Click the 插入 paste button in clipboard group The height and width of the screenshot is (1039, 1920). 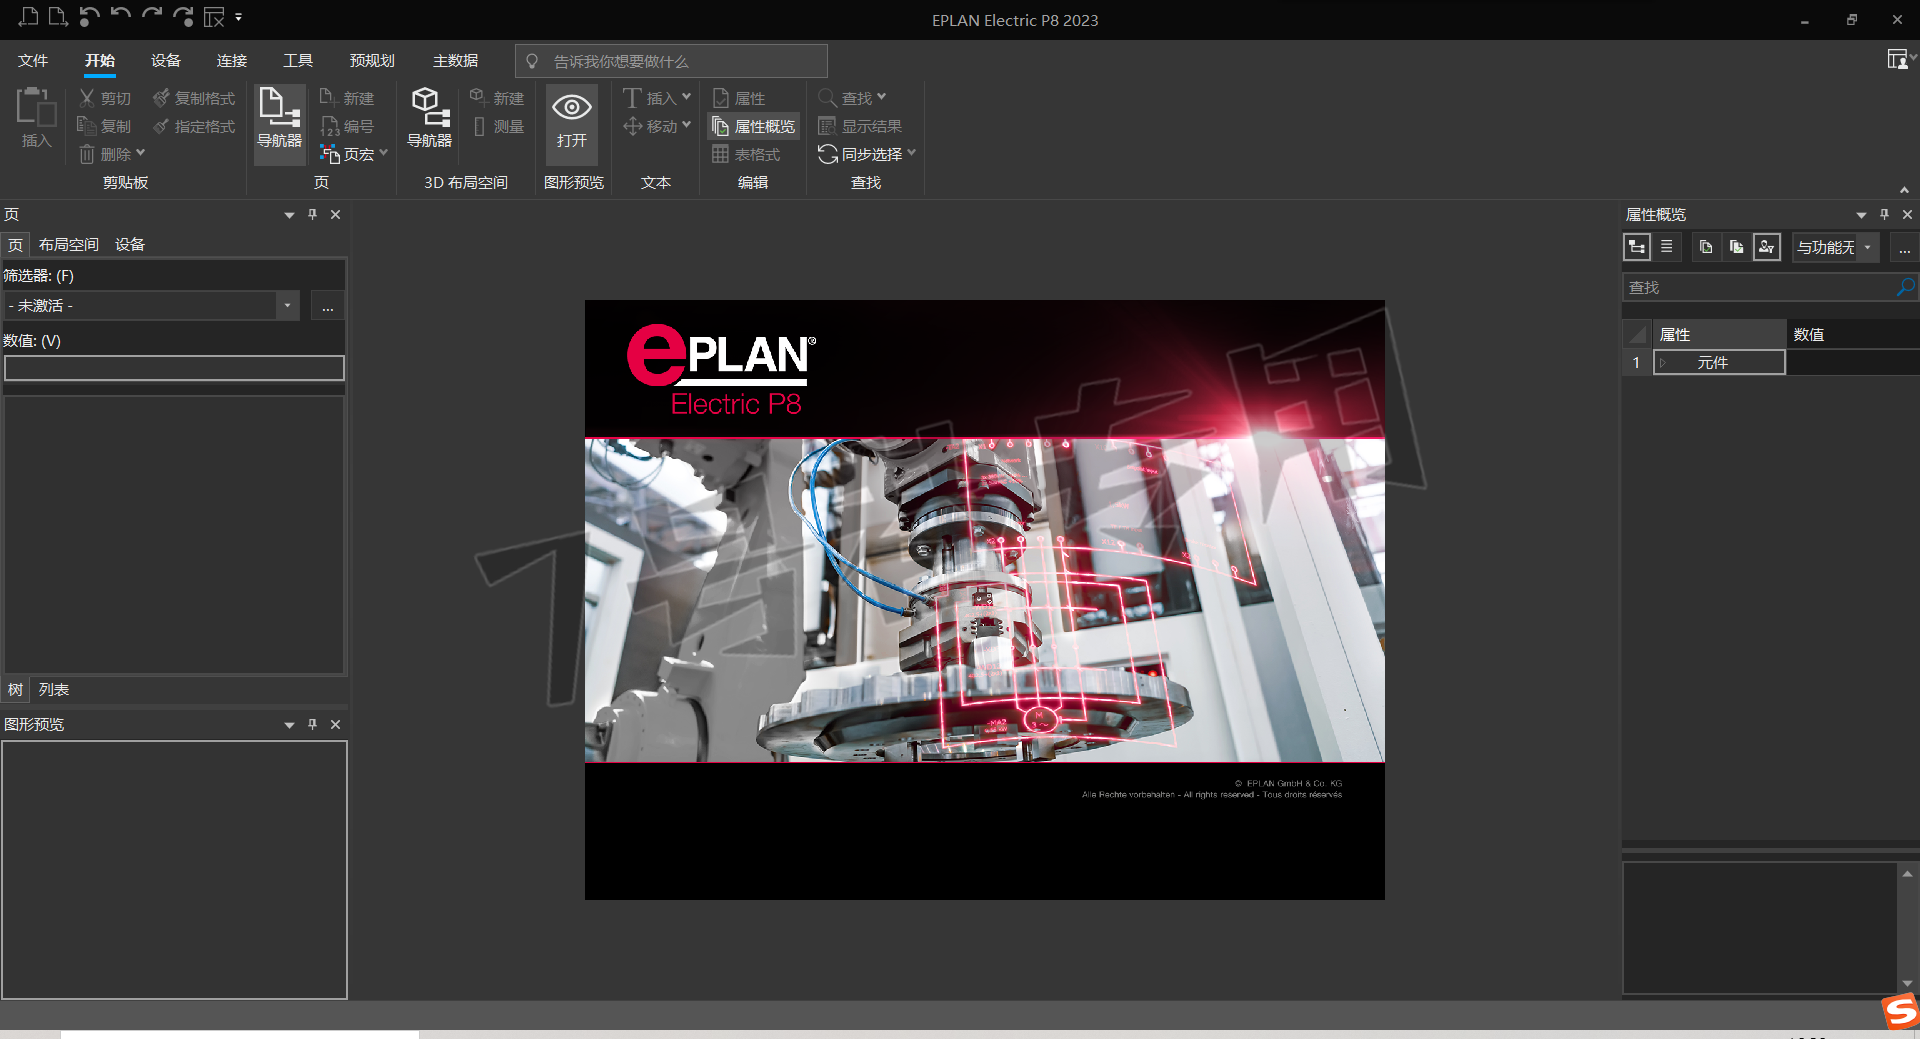tap(36, 118)
